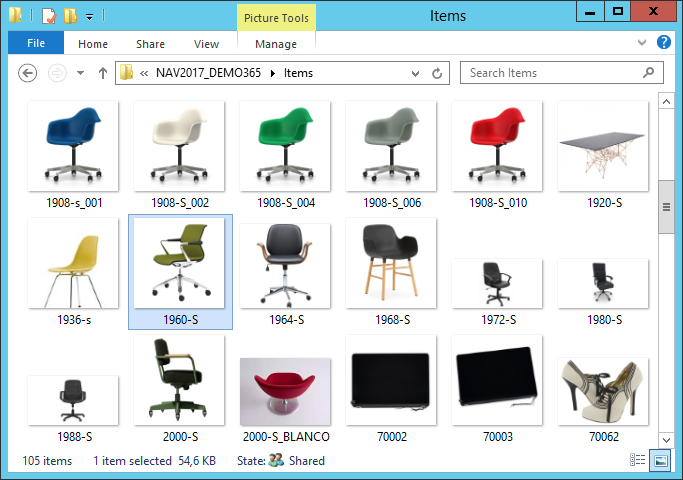This screenshot has height=480, width=683.
Task: Open the View ribbon tab
Action: (206, 44)
